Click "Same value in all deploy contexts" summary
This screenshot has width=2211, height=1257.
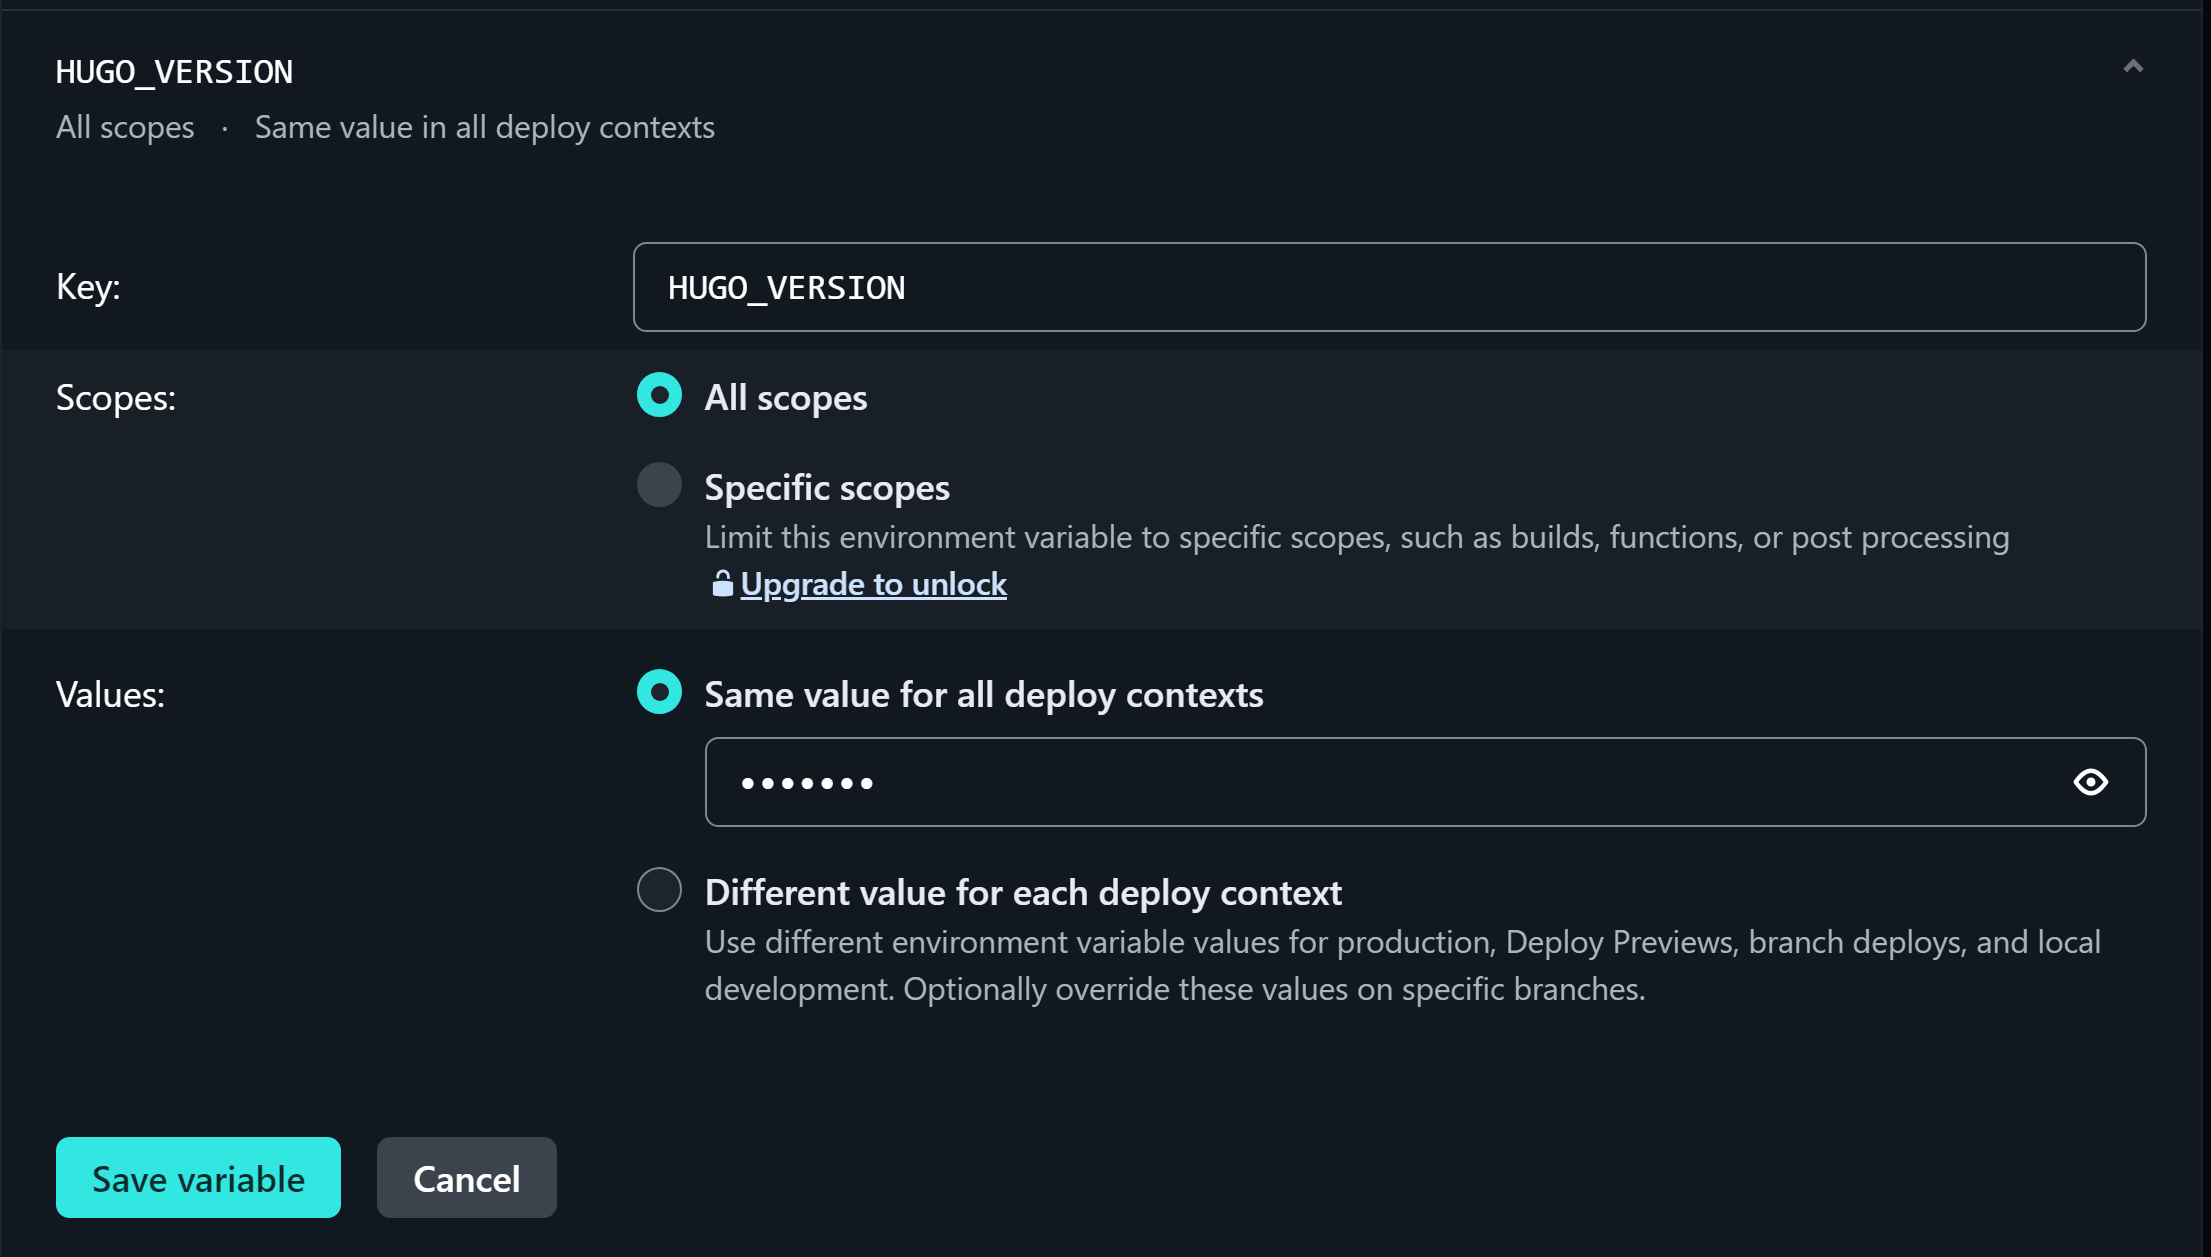click(x=484, y=128)
